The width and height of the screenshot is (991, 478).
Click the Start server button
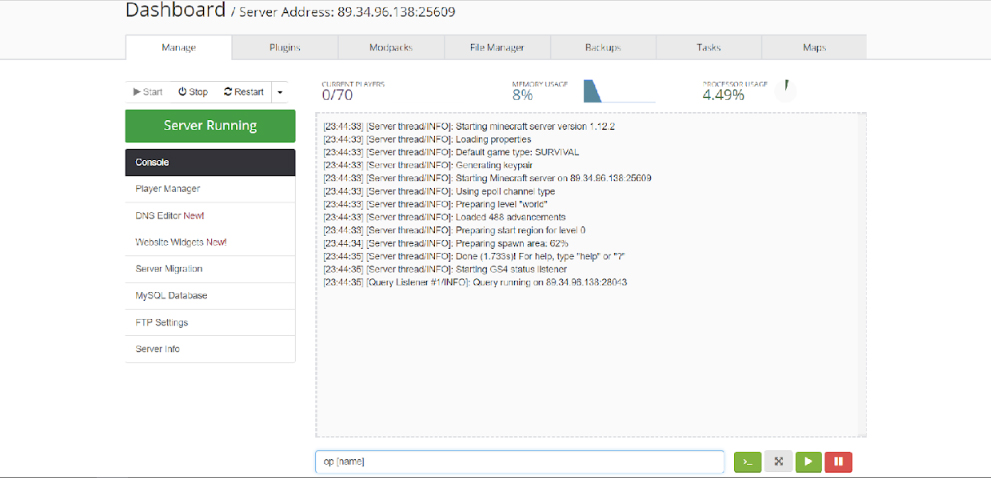147,92
